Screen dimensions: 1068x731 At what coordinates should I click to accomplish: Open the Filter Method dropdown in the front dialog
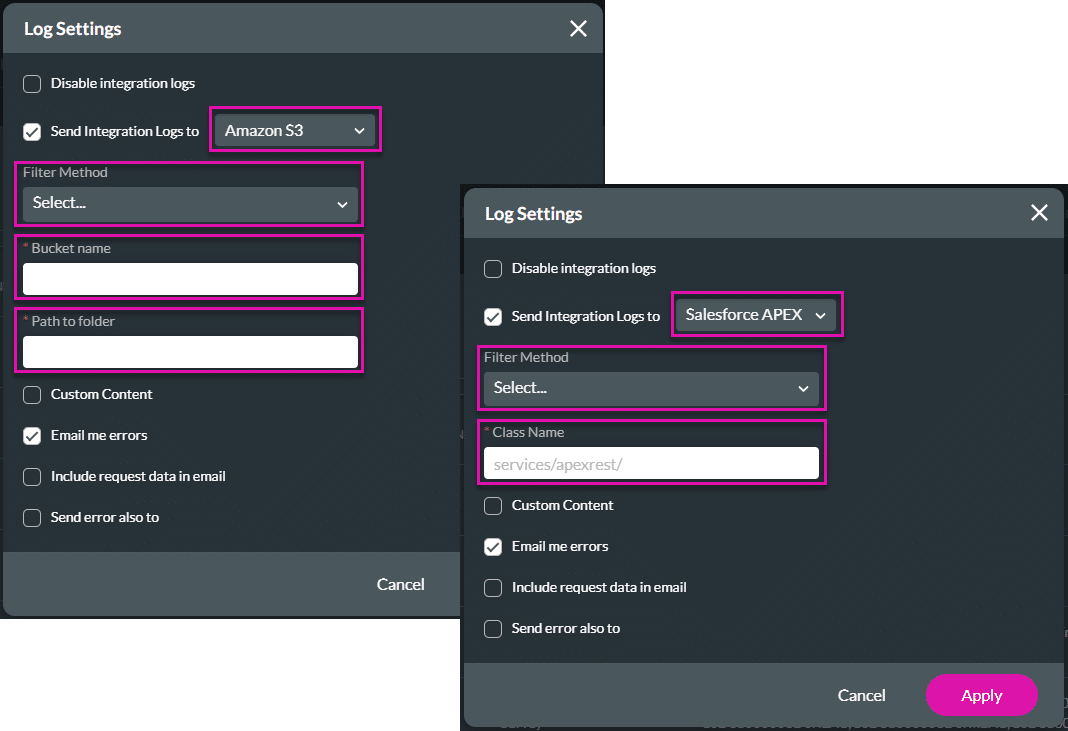(x=651, y=387)
